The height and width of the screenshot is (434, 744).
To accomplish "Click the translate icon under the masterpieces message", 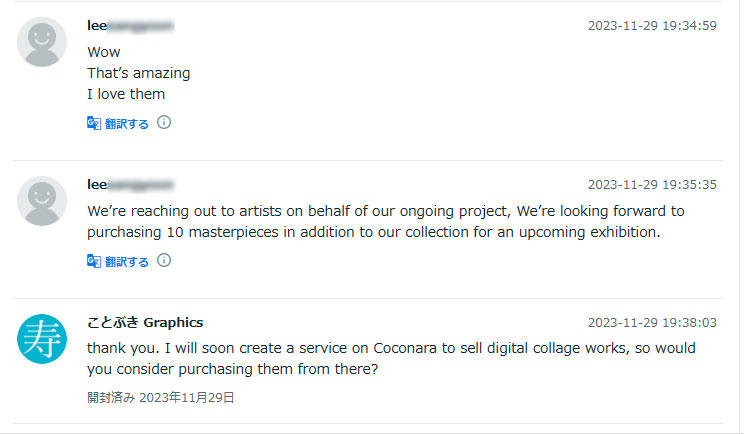I will (x=94, y=261).
